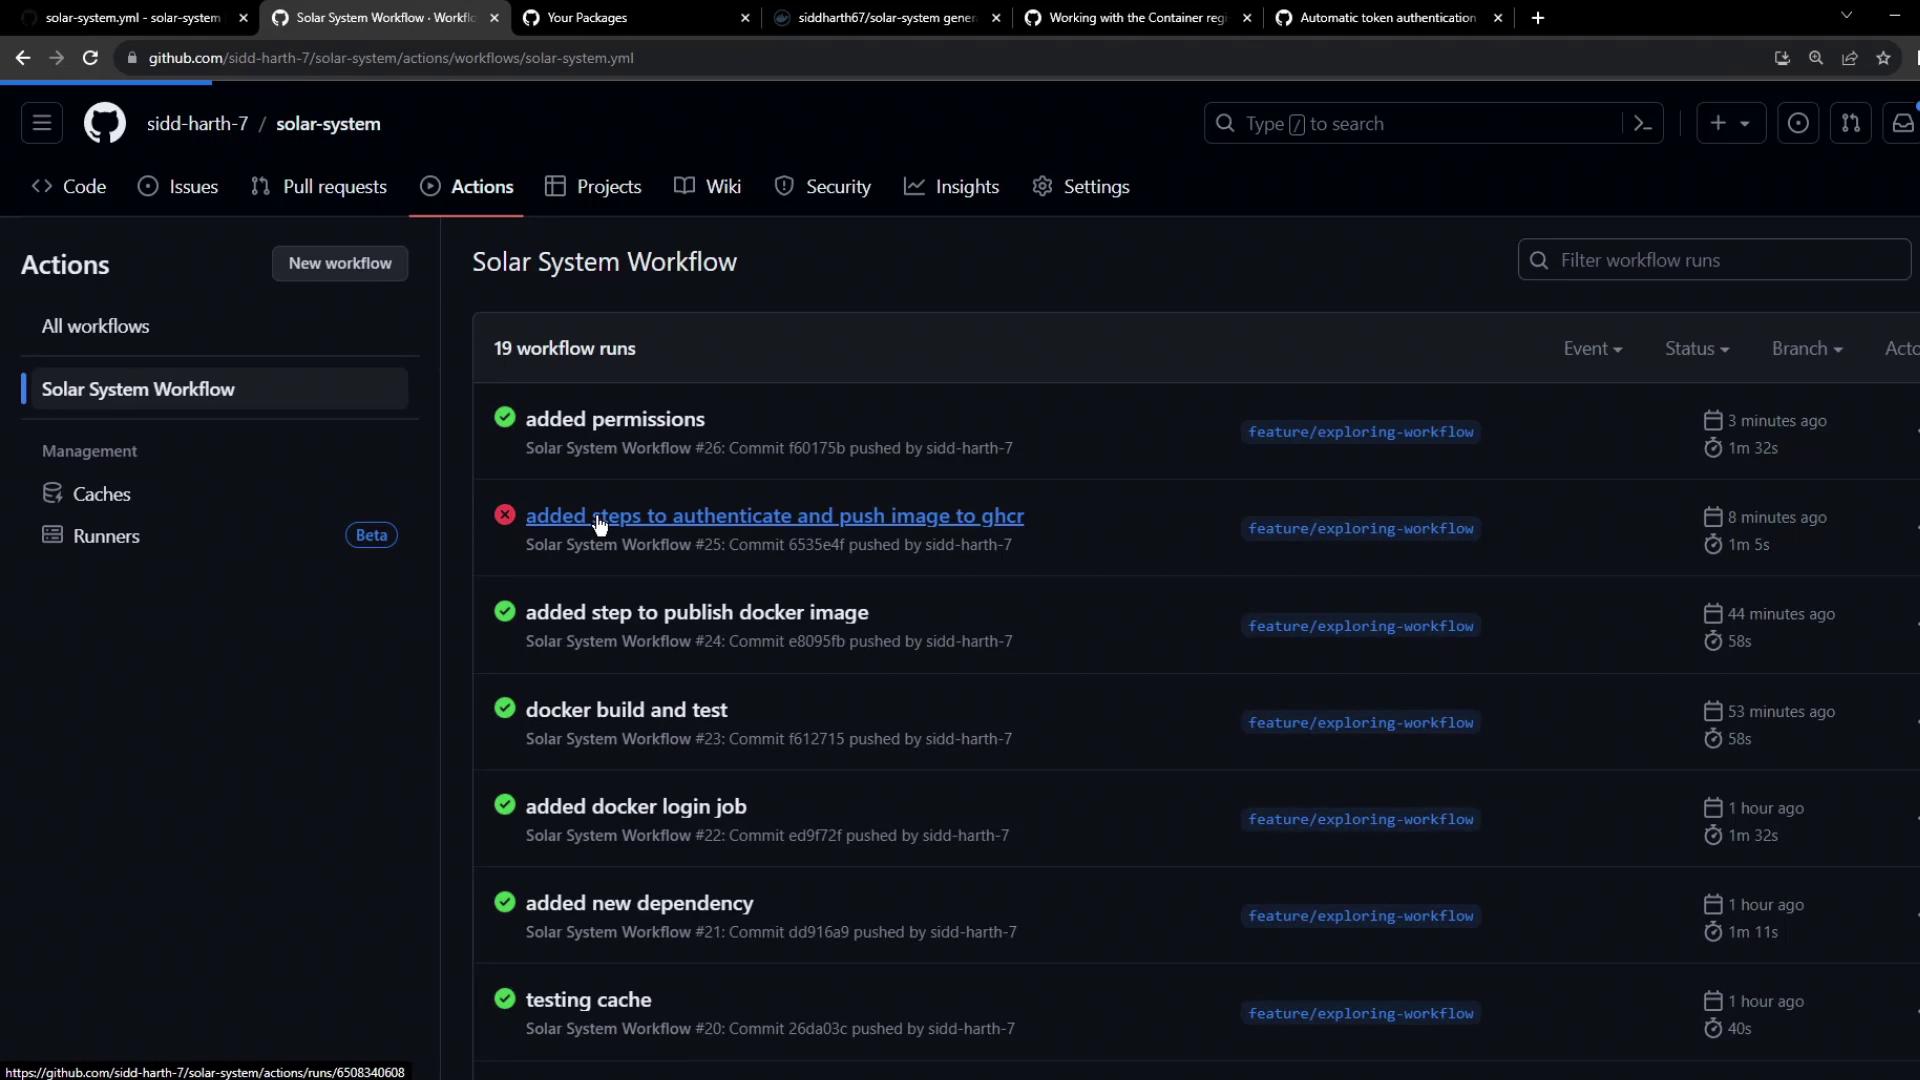Open the create new plus dropdown
The height and width of the screenshot is (1080, 1920).
pyautogui.click(x=1730, y=124)
